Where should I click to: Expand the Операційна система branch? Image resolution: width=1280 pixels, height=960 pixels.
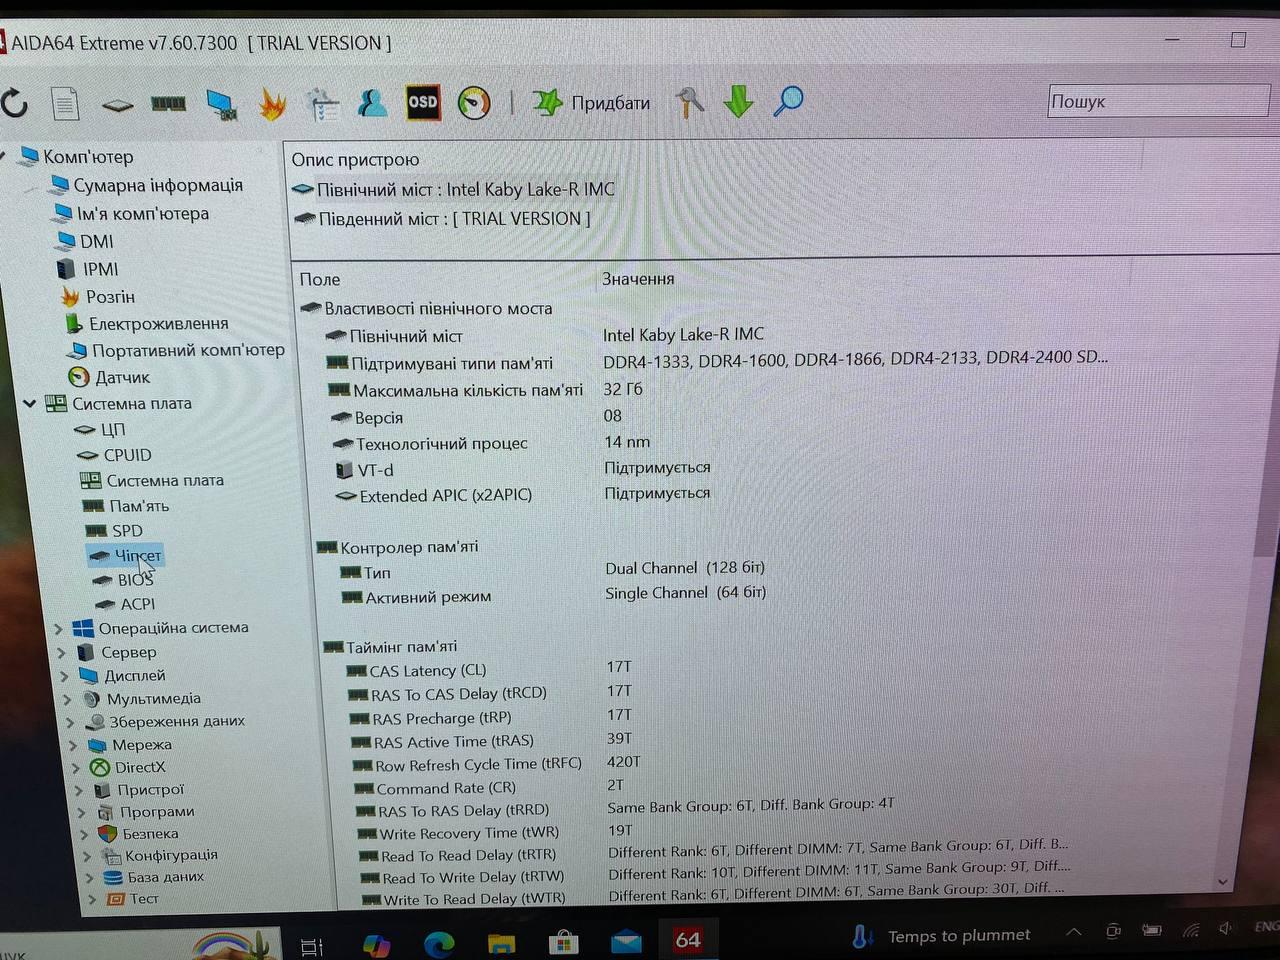58,629
